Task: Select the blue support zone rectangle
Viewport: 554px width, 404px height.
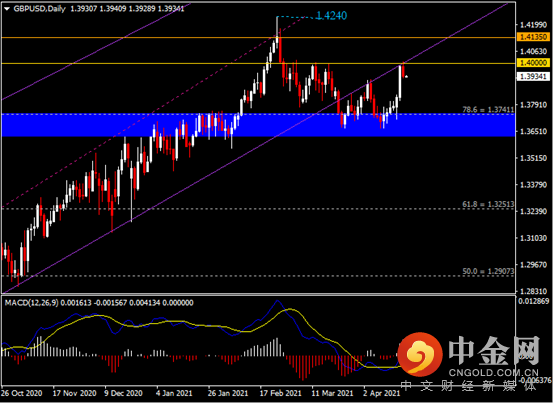Action: pos(258,125)
